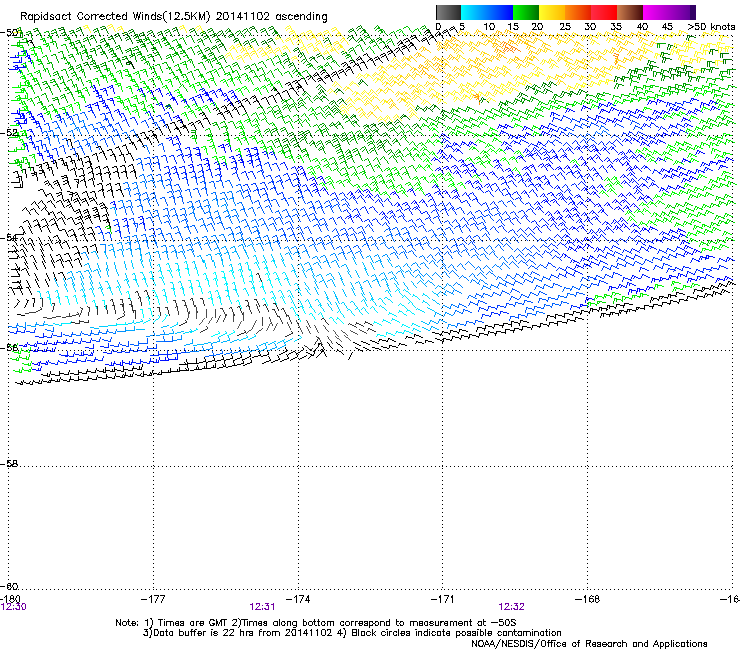Click the purple '12:32' time label
Image resolution: width=740 pixels, height=650 pixels.
tap(512, 607)
